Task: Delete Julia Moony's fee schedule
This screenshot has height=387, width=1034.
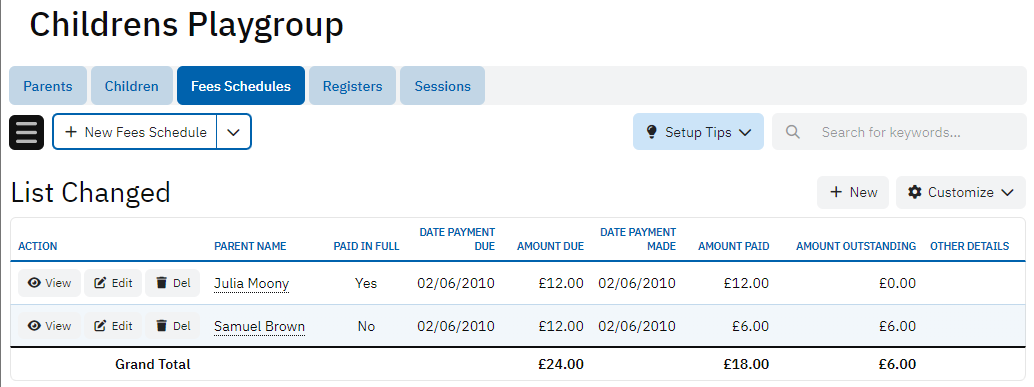Action: (x=173, y=283)
